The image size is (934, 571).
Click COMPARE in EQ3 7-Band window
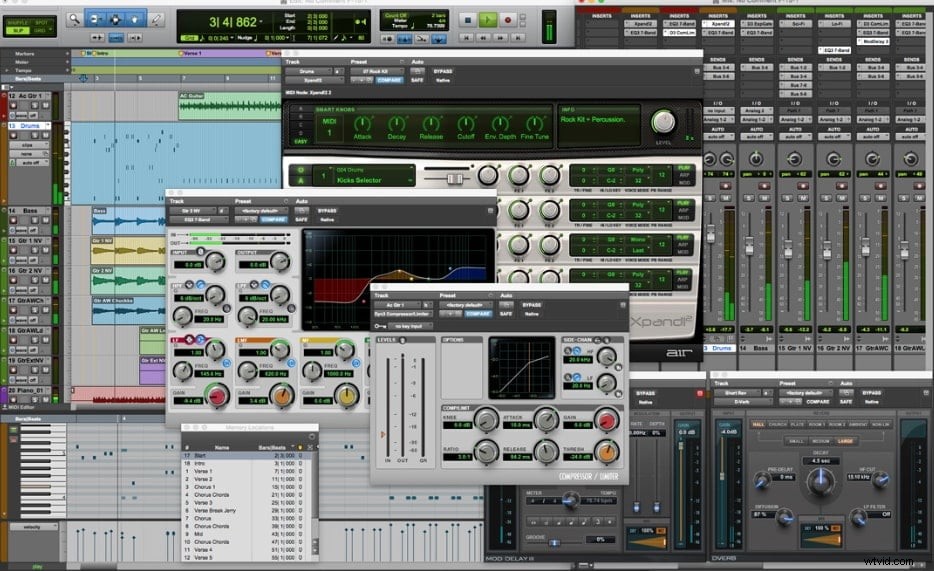(x=273, y=220)
